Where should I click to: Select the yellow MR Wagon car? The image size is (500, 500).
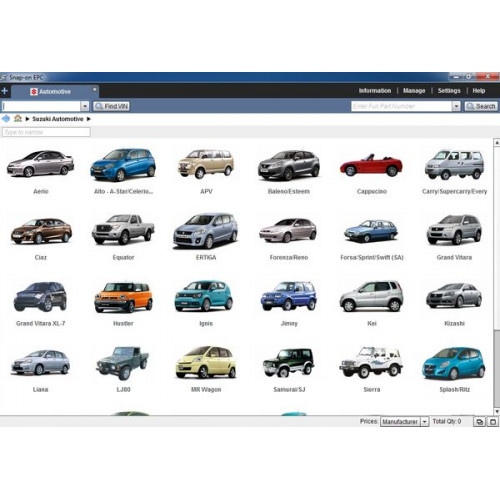click(x=206, y=362)
